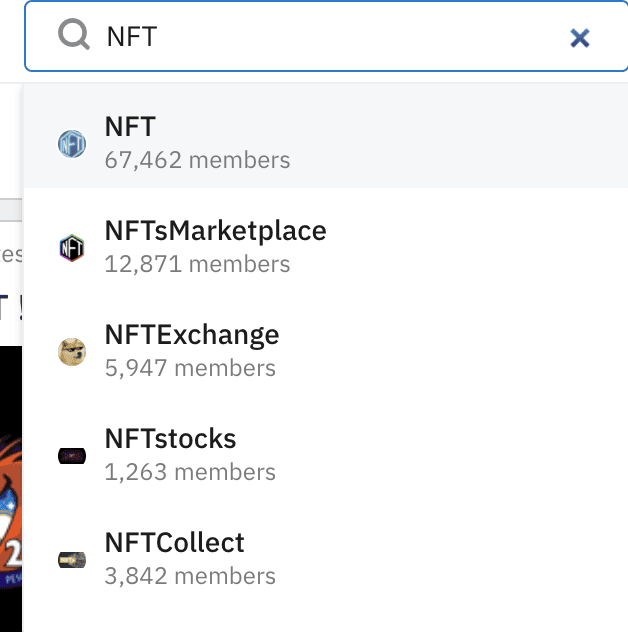628x632 pixels.
Task: Click the NFTstocks avatar icon
Action: (72, 456)
